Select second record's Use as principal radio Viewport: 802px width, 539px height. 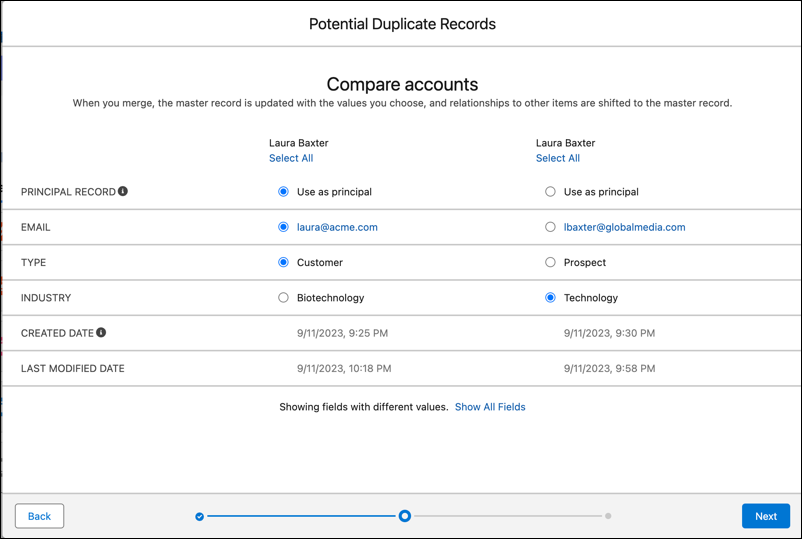pyautogui.click(x=550, y=192)
